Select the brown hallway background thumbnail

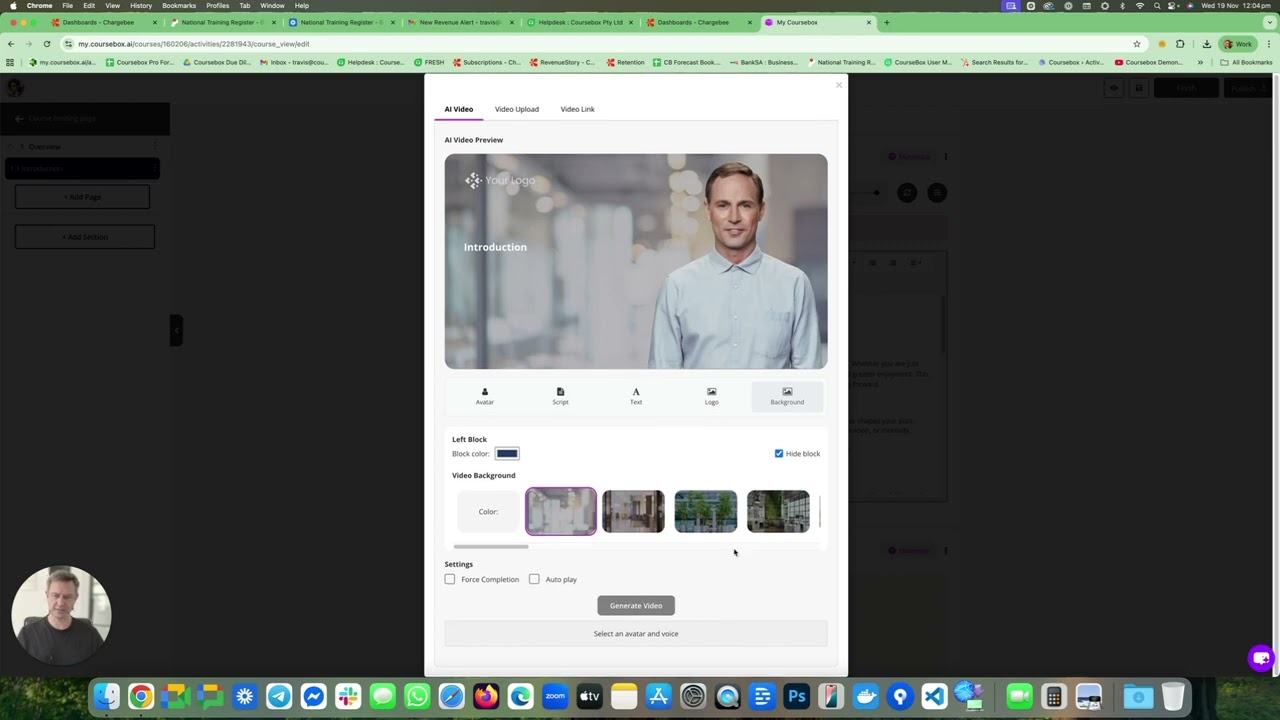click(x=633, y=512)
